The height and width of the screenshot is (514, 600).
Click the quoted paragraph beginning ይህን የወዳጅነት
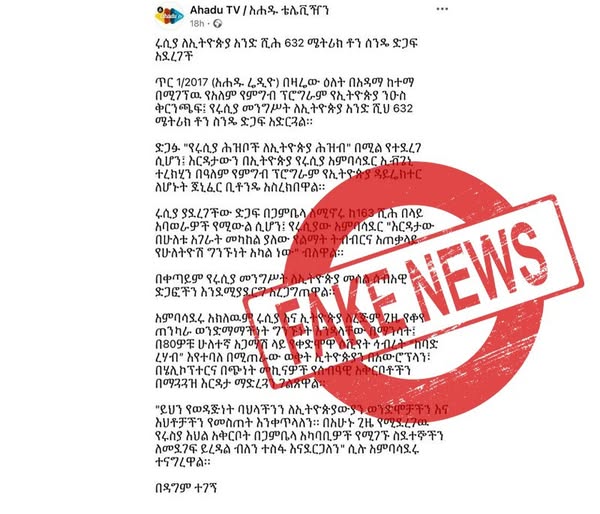pyautogui.click(x=301, y=436)
